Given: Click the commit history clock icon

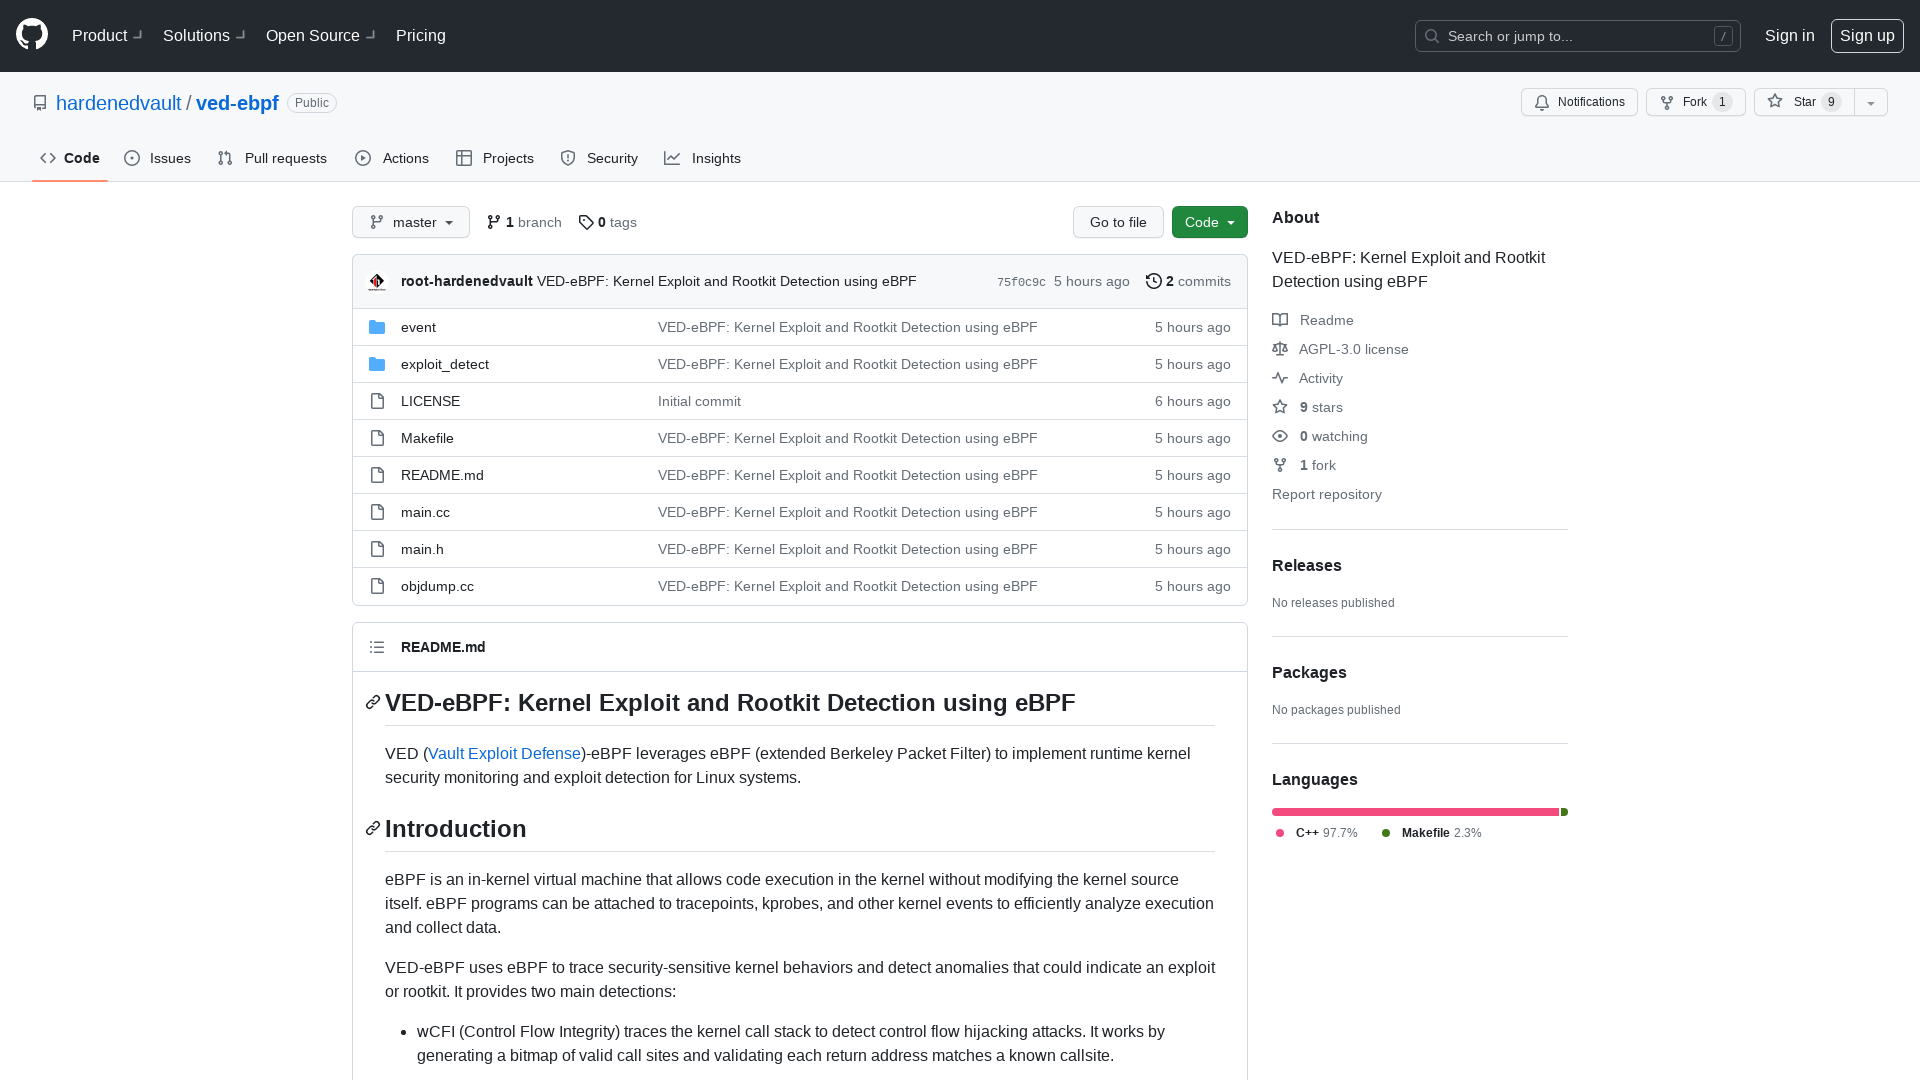Looking at the screenshot, I should click(x=1154, y=281).
